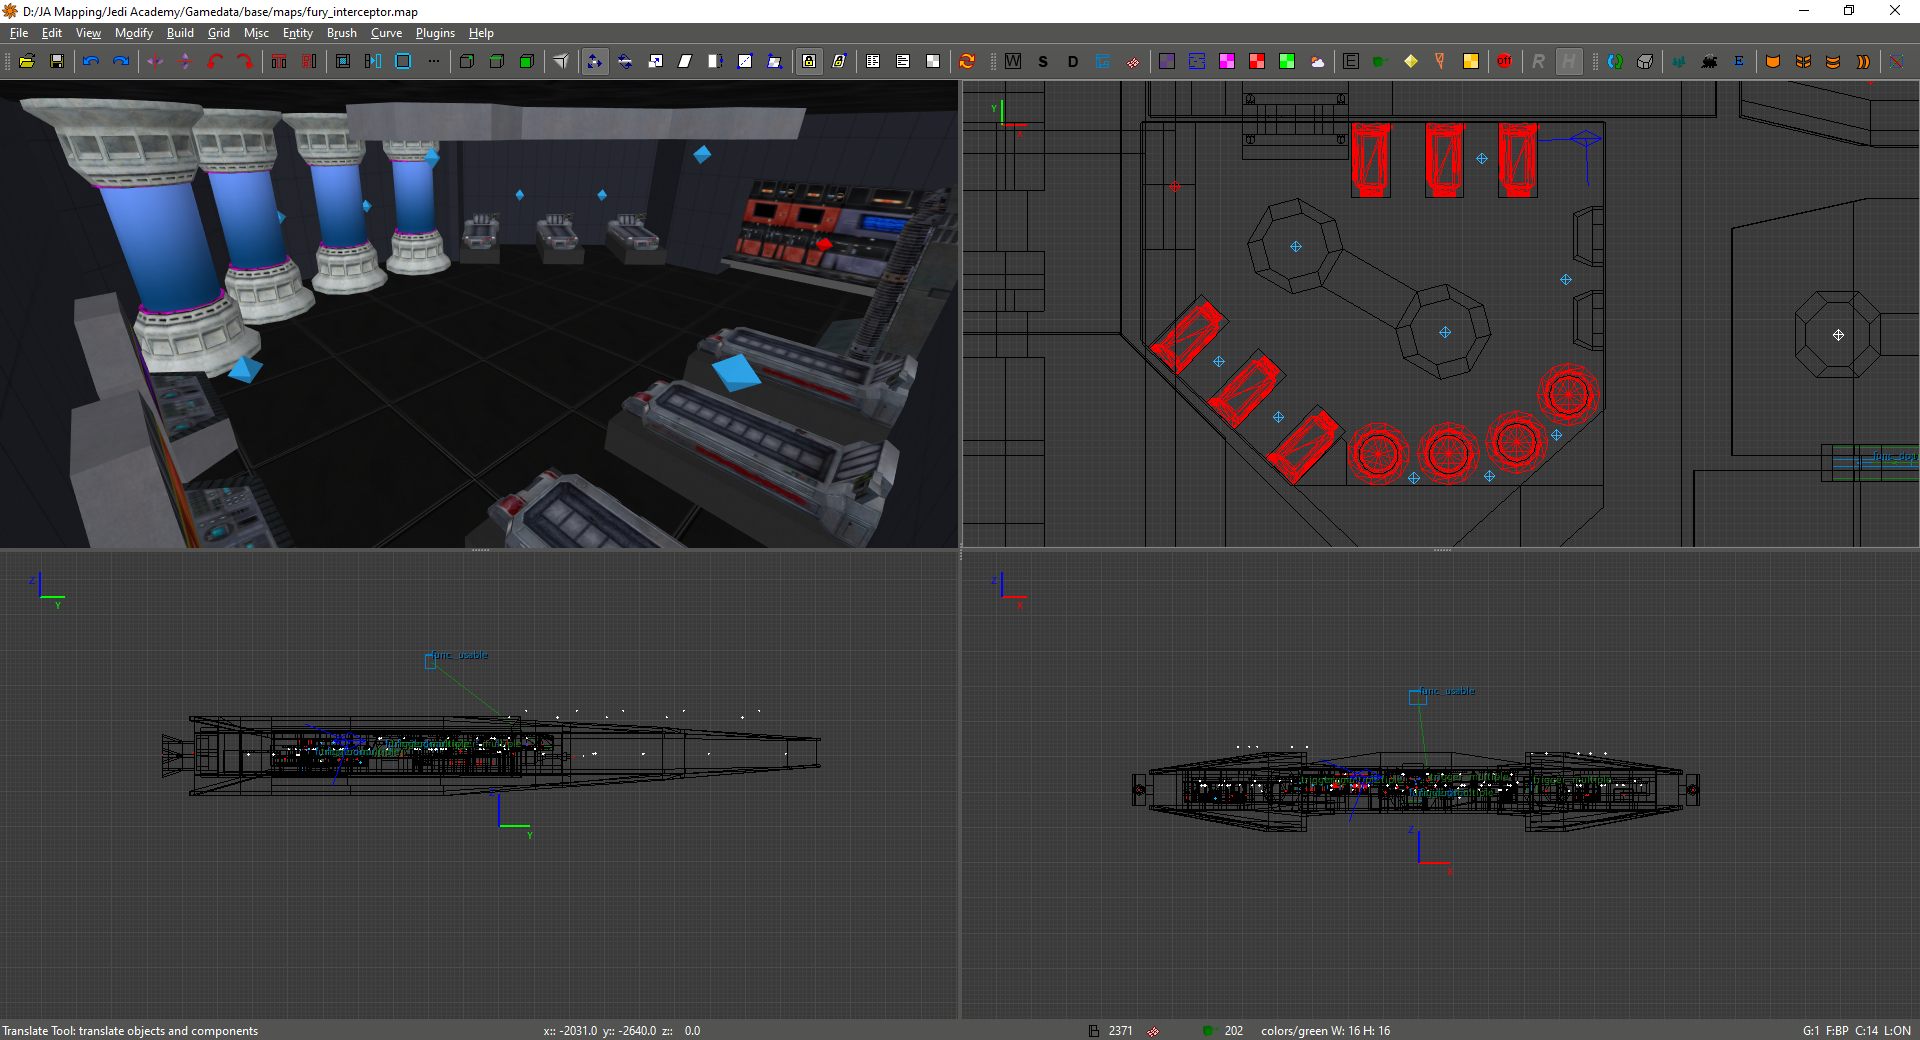1920x1040 pixels.
Task: Click the Open map folder icon
Action: [x=27, y=61]
